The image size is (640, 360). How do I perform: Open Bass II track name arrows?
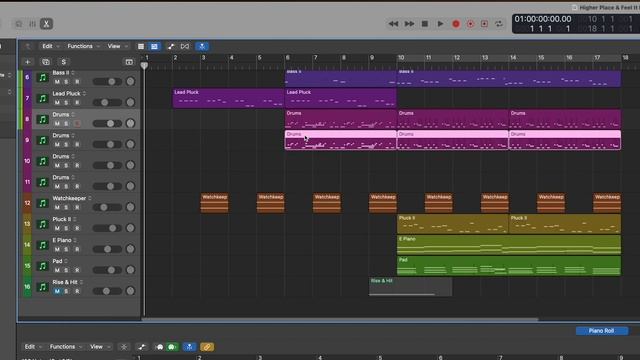[73, 73]
